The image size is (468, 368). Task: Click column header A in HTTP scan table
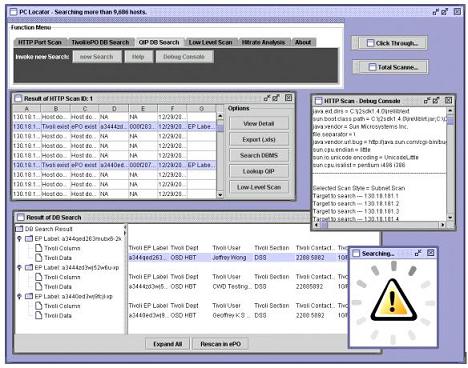pyautogui.click(x=27, y=109)
